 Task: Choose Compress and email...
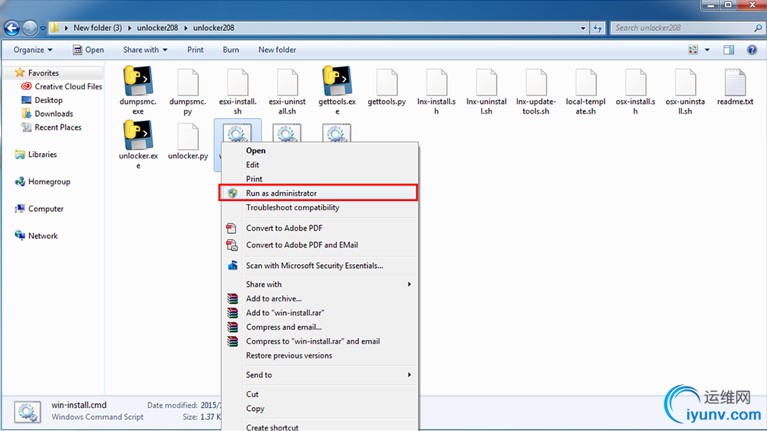(x=319, y=327)
